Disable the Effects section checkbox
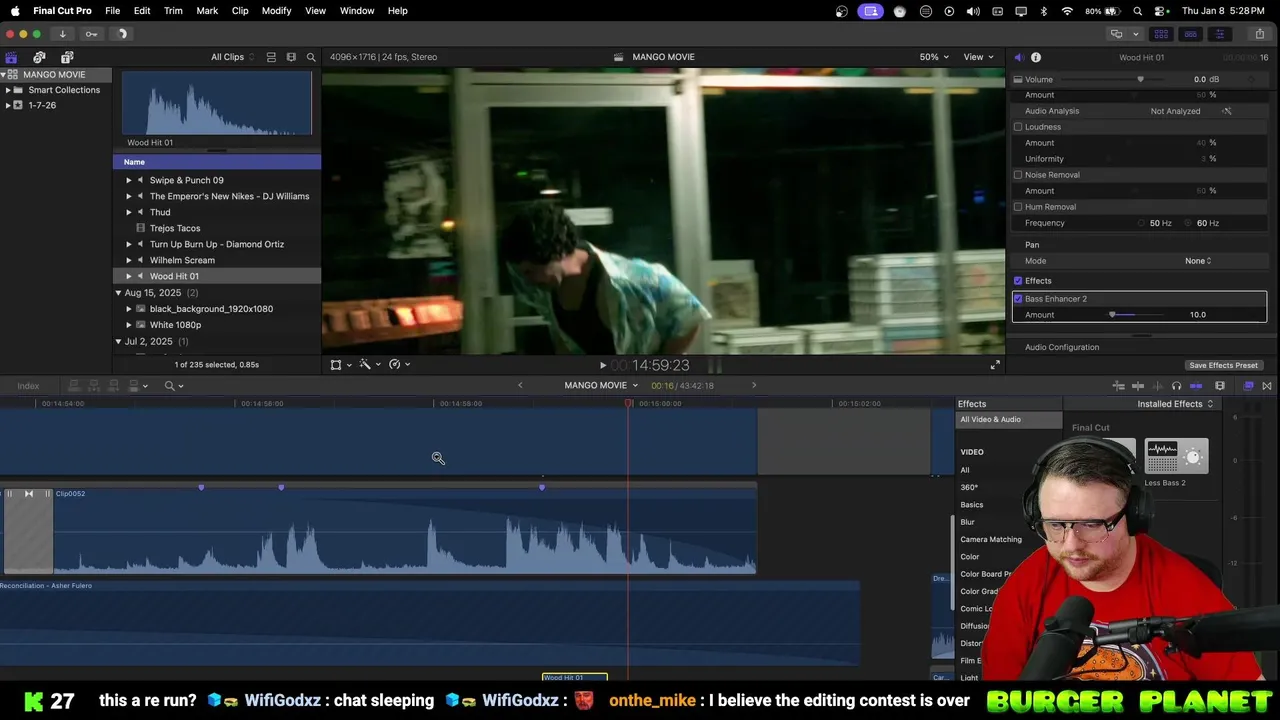 coord(1018,281)
